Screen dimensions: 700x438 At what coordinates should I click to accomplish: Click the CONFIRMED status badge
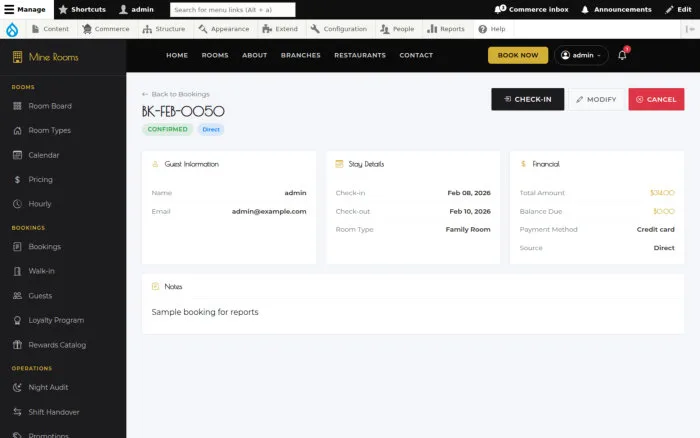[x=167, y=129]
